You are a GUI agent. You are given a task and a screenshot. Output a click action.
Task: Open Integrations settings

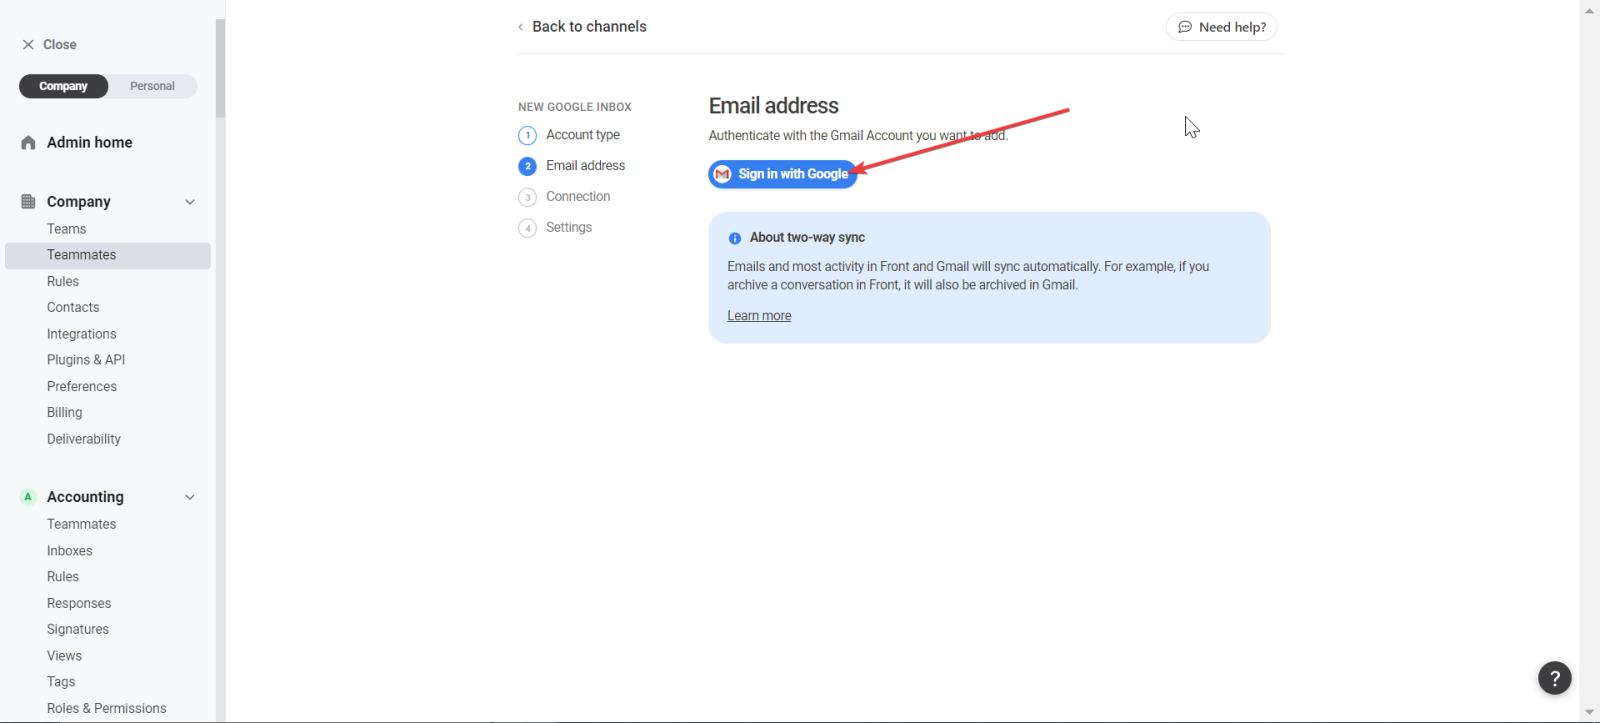pos(82,334)
